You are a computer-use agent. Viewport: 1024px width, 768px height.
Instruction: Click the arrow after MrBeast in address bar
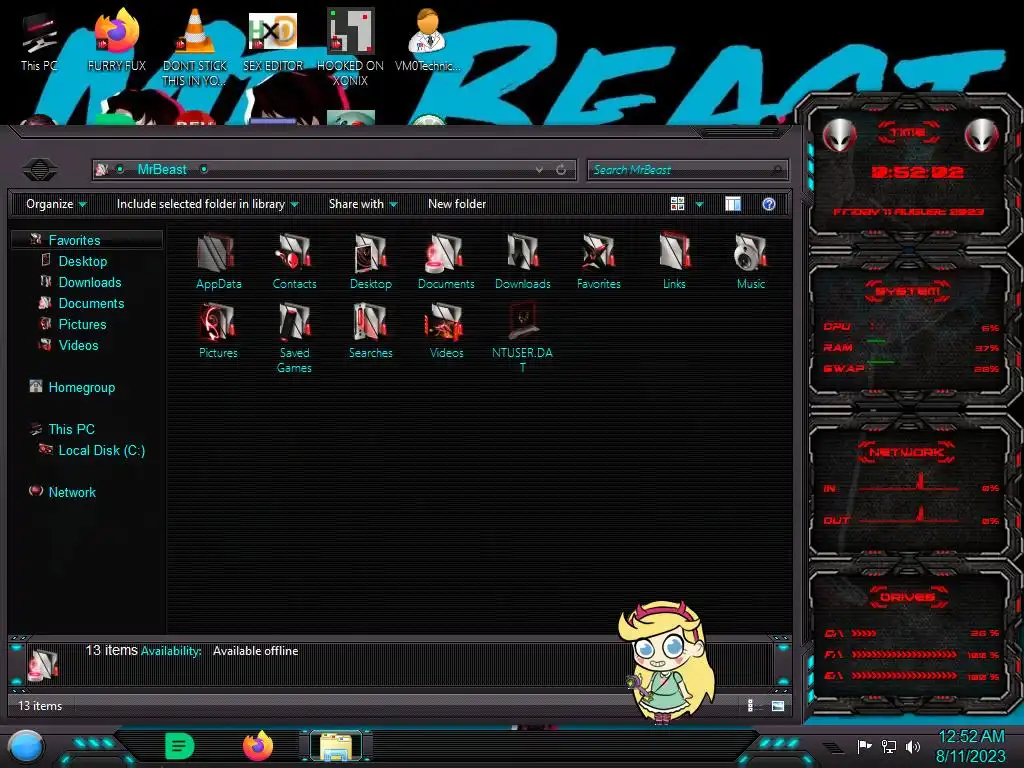[204, 170]
